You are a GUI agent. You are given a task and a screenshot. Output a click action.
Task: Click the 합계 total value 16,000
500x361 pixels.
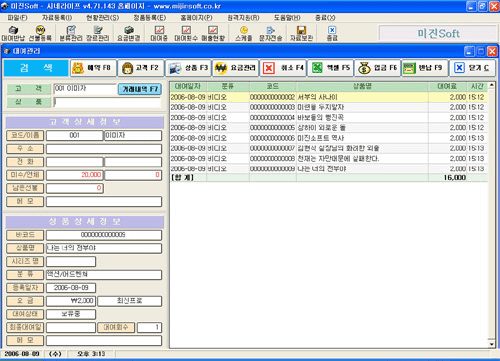coord(455,178)
